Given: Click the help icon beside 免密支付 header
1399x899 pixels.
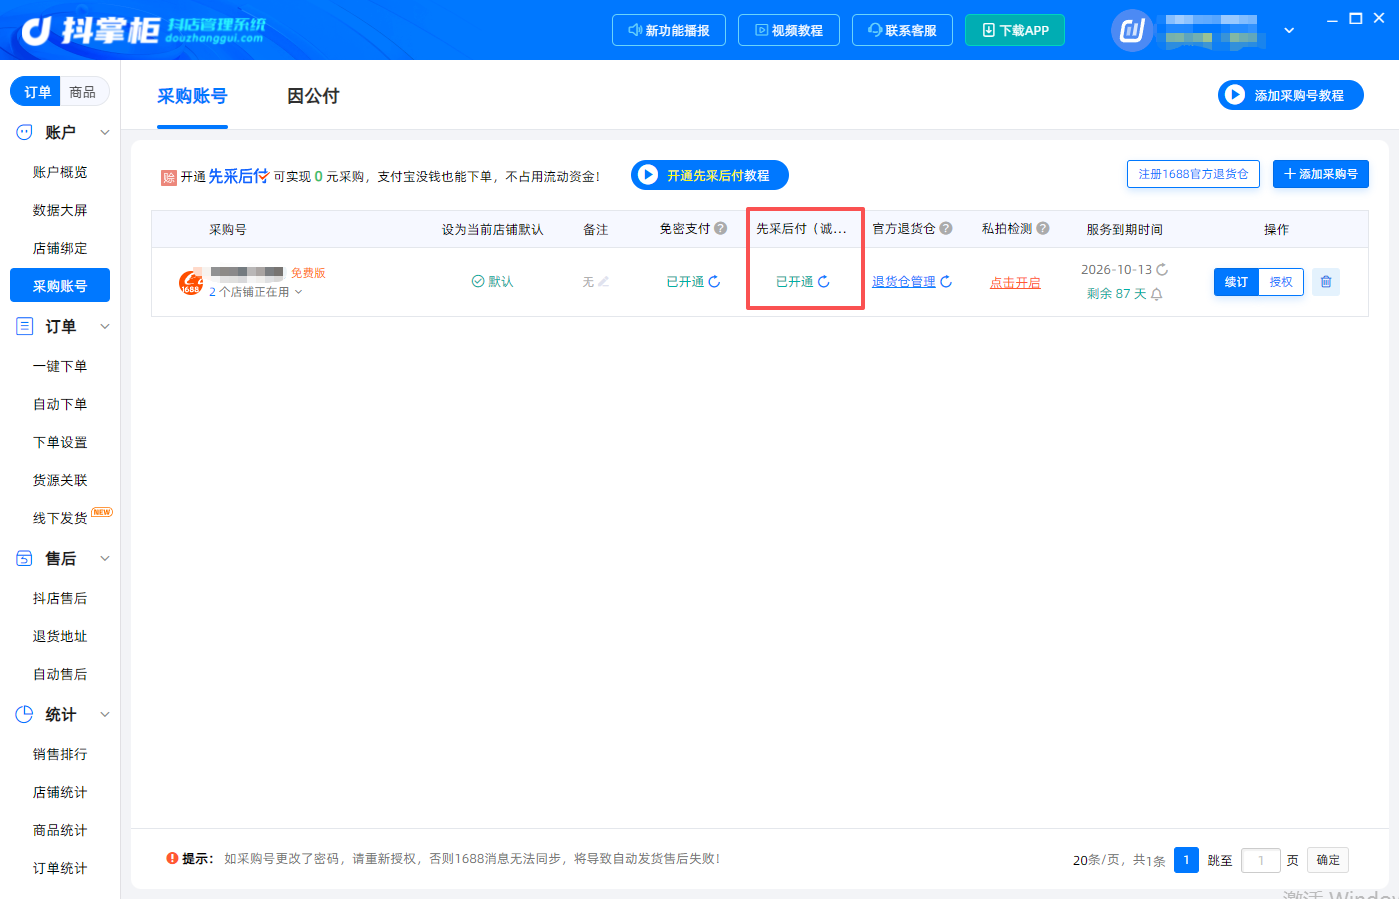Looking at the screenshot, I should click(x=721, y=228).
